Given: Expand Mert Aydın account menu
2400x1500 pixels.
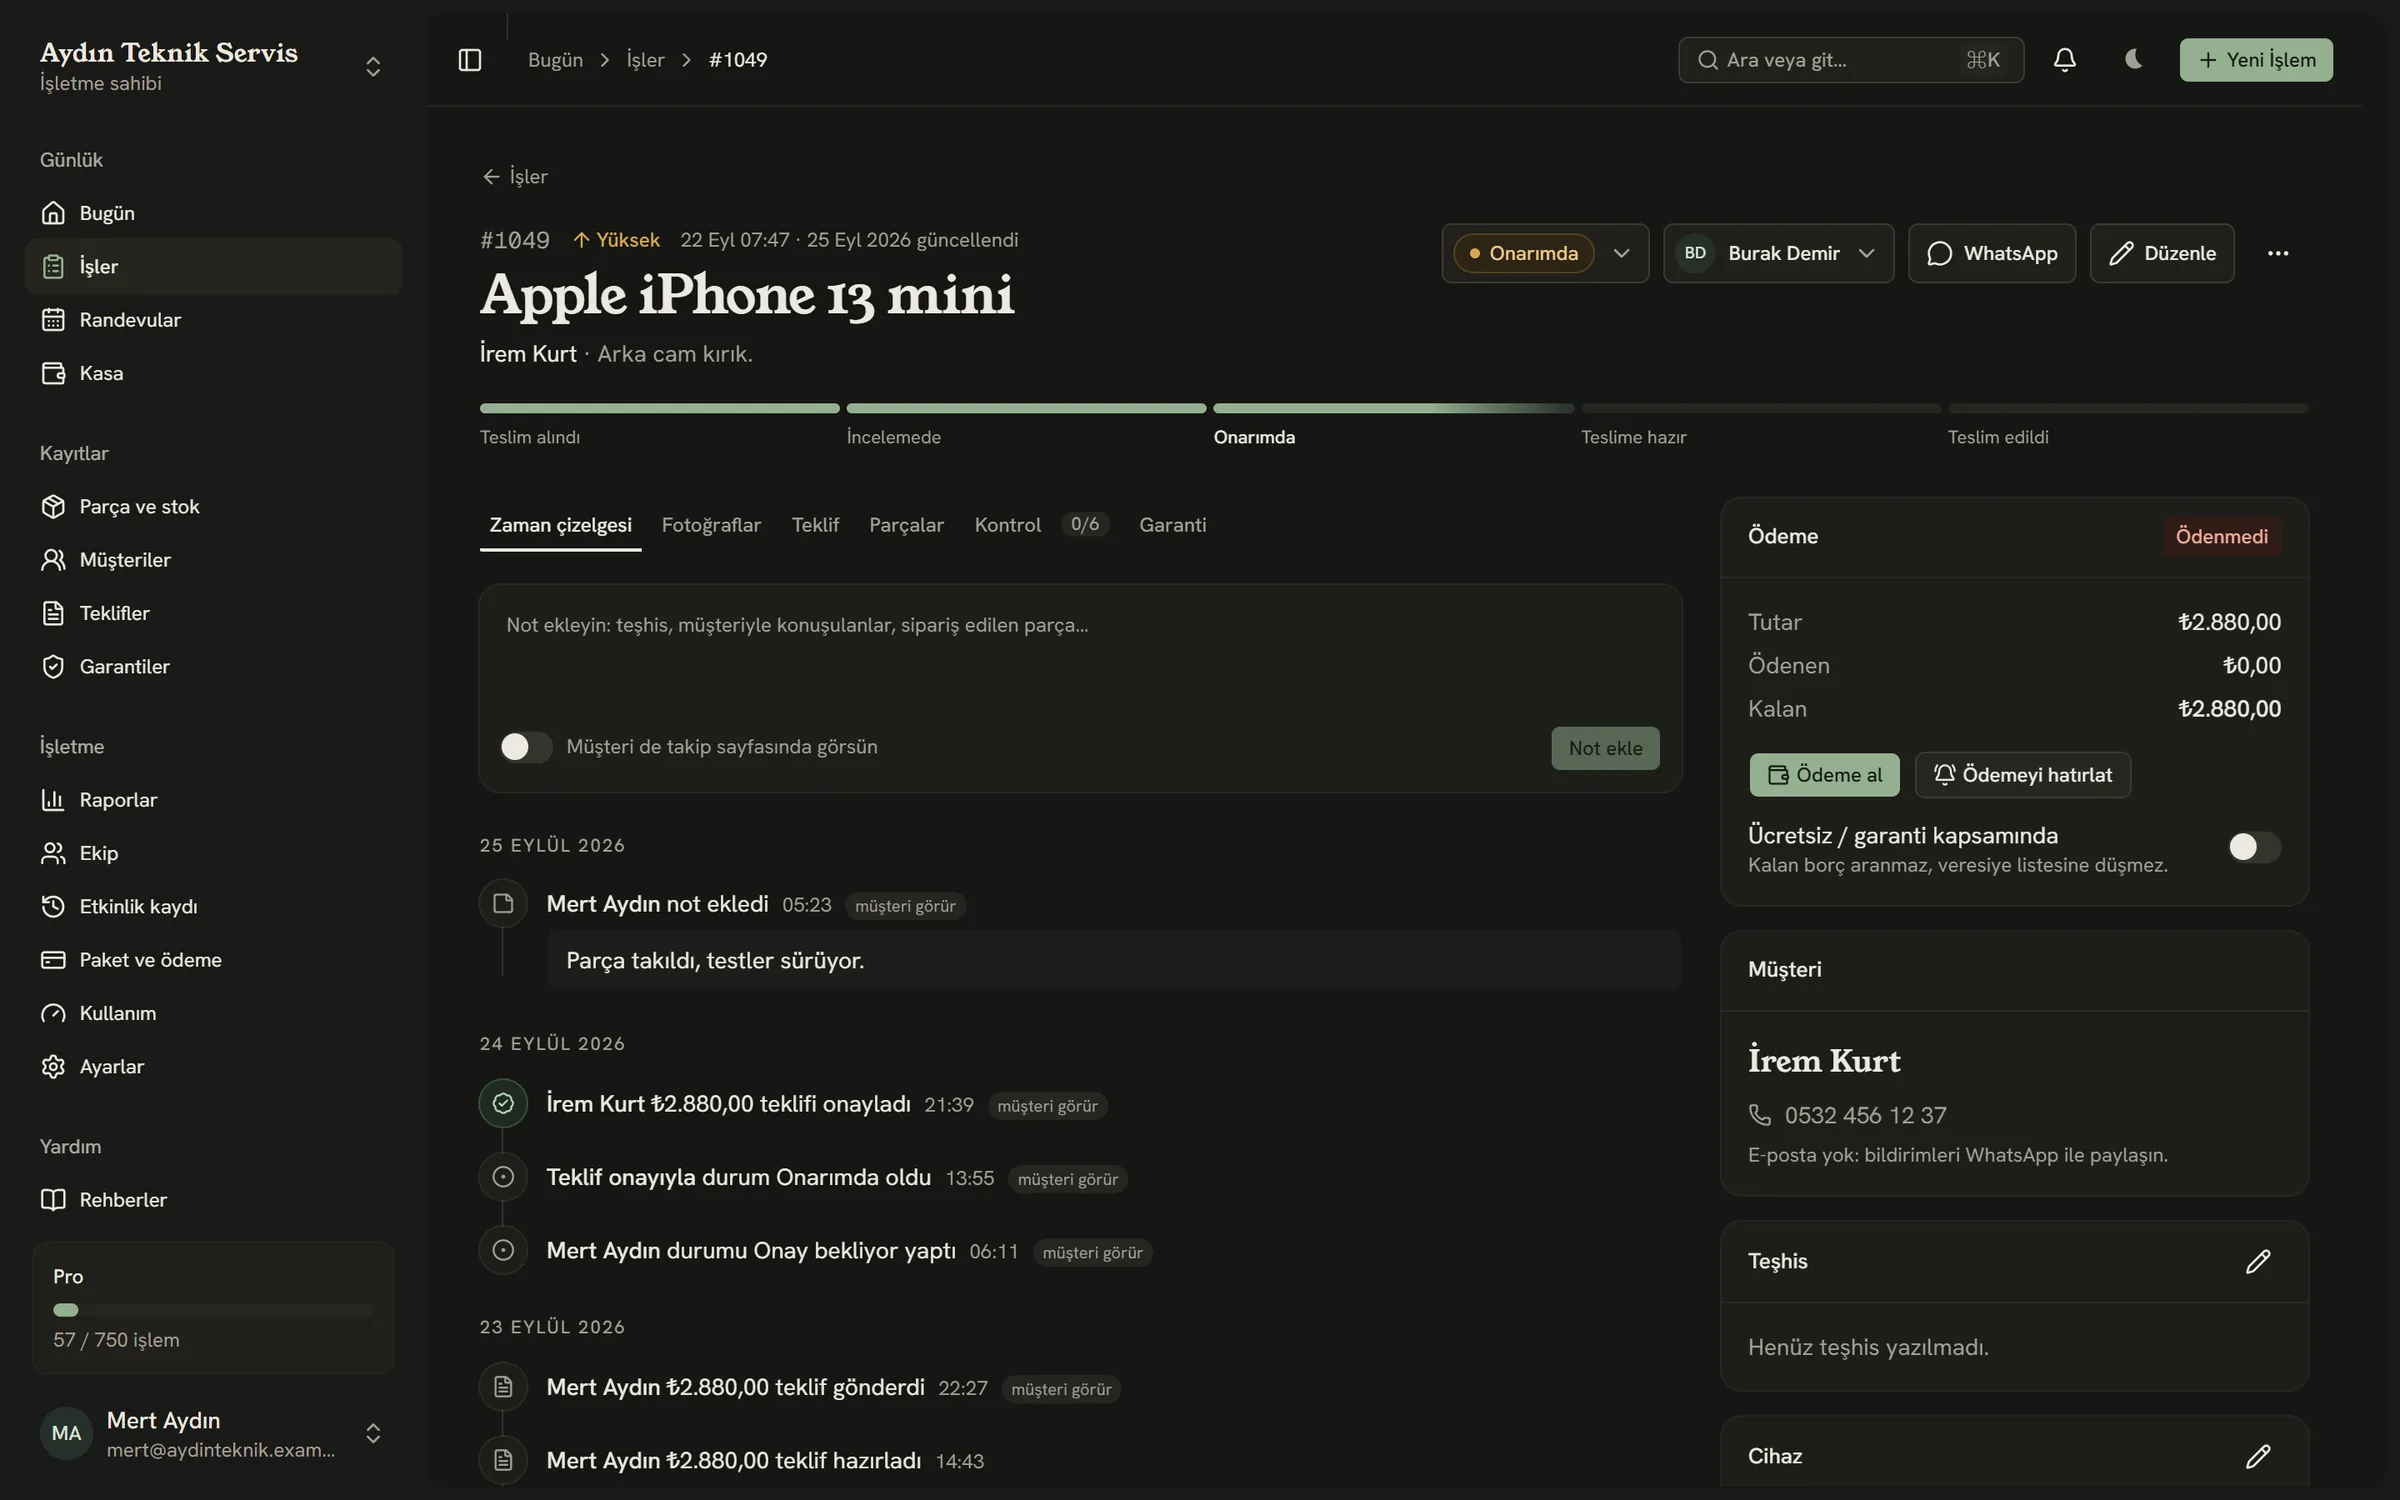Looking at the screenshot, I should pyautogui.click(x=213, y=1433).
